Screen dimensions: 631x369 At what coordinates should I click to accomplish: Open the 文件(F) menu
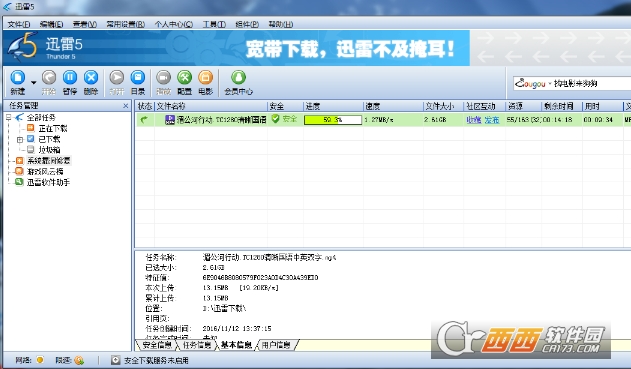[19, 24]
